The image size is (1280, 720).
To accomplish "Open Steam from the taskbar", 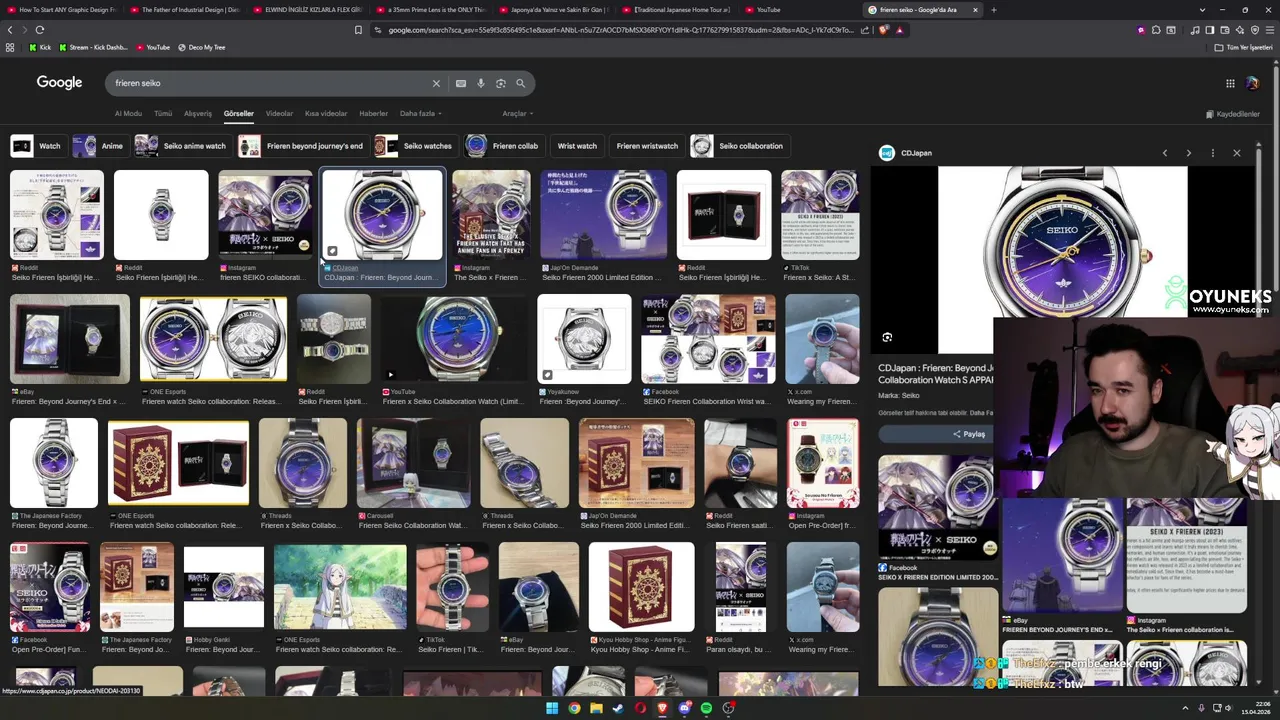I will (x=618, y=708).
